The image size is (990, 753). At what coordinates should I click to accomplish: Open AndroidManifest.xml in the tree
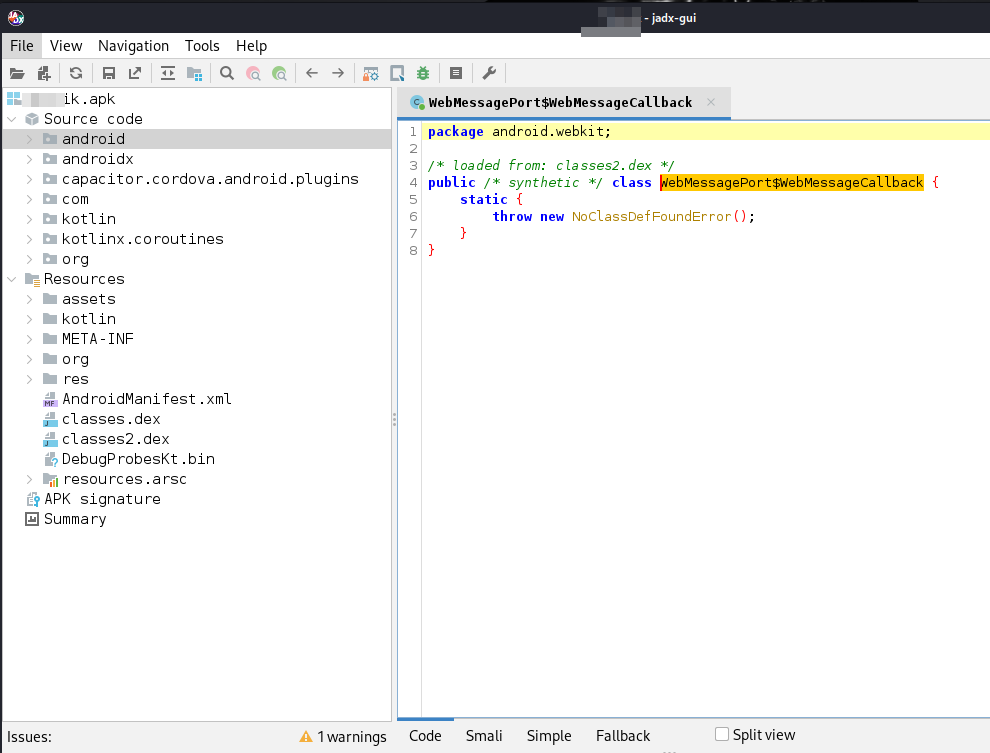click(146, 399)
